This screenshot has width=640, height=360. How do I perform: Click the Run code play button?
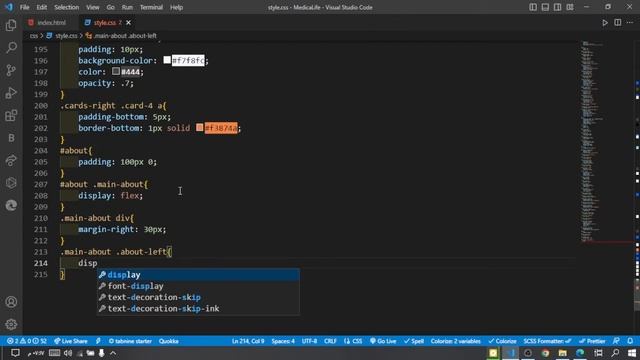[605, 23]
